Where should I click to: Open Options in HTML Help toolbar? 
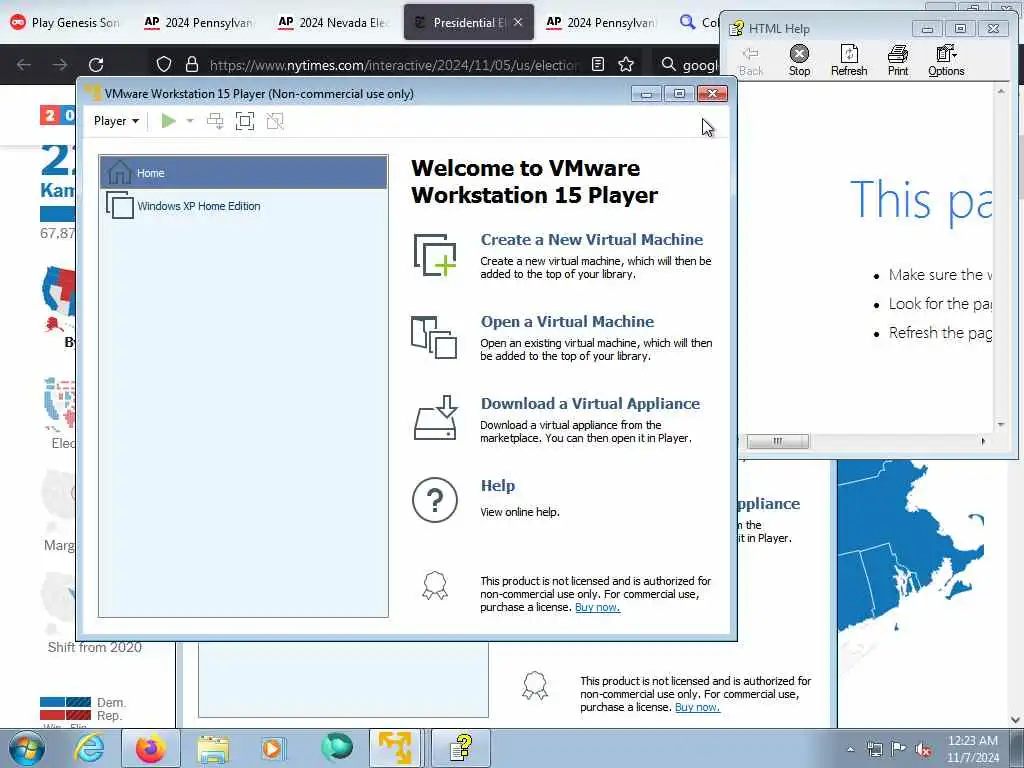[946, 61]
